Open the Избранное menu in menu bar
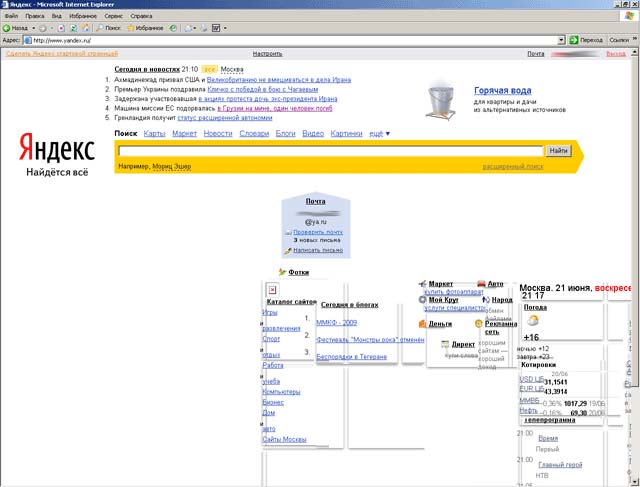Image resolution: width=640 pixels, height=487 pixels. [83, 16]
